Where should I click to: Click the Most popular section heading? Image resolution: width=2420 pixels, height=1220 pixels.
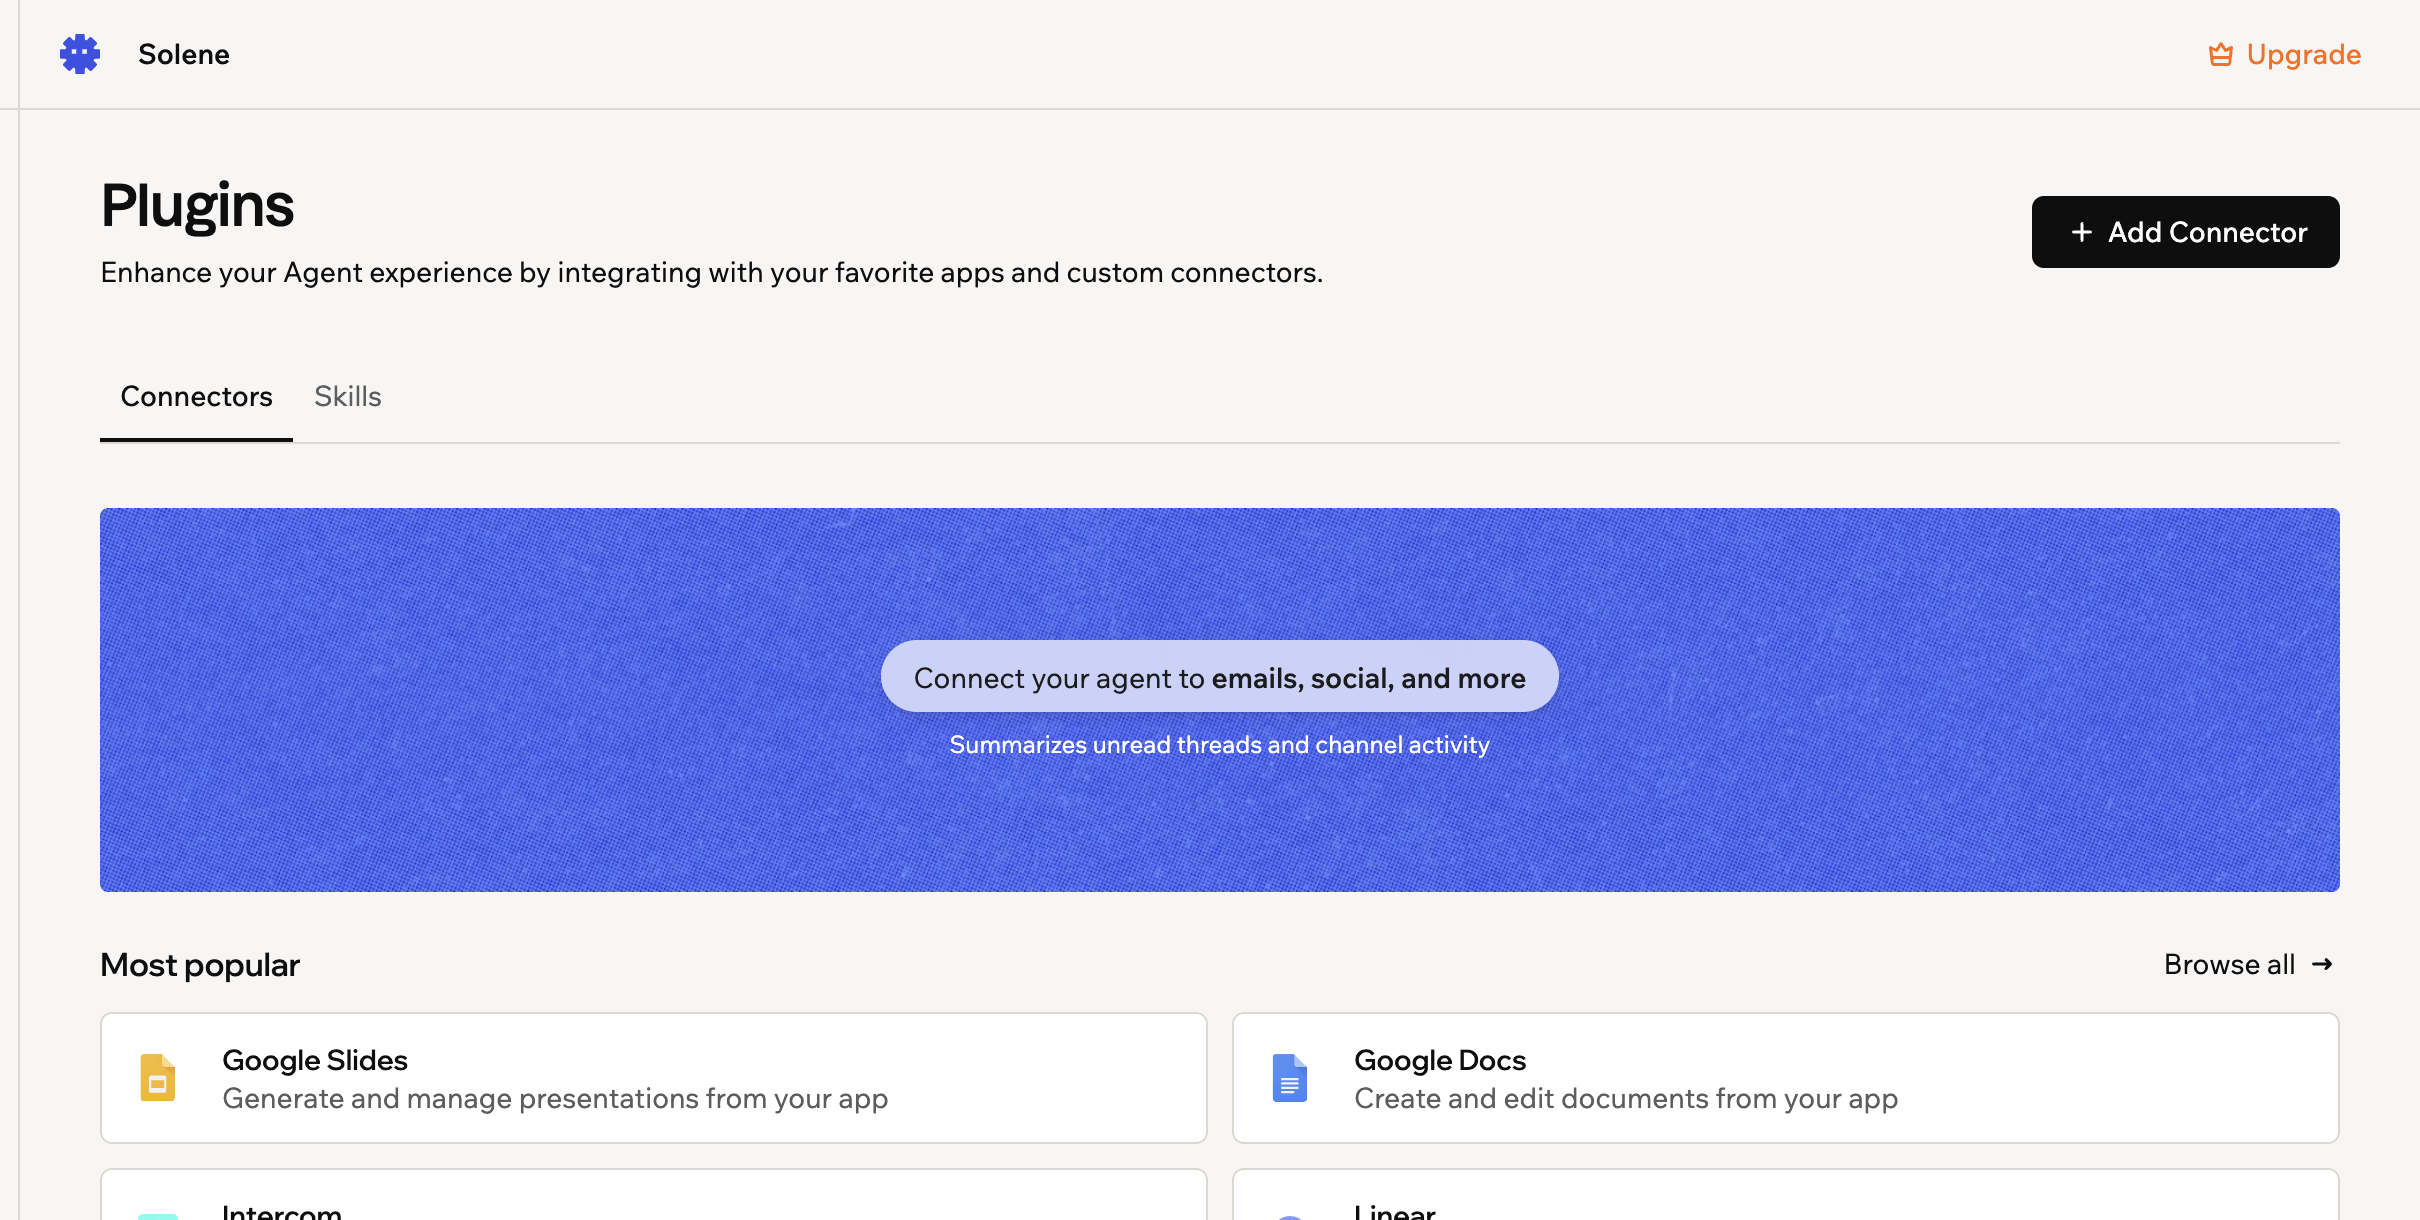pos(200,965)
